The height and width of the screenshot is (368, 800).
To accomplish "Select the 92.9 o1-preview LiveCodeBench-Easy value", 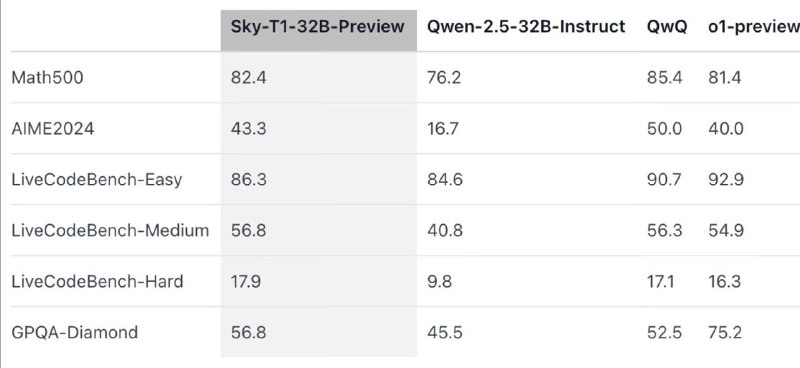I will (x=726, y=180).
